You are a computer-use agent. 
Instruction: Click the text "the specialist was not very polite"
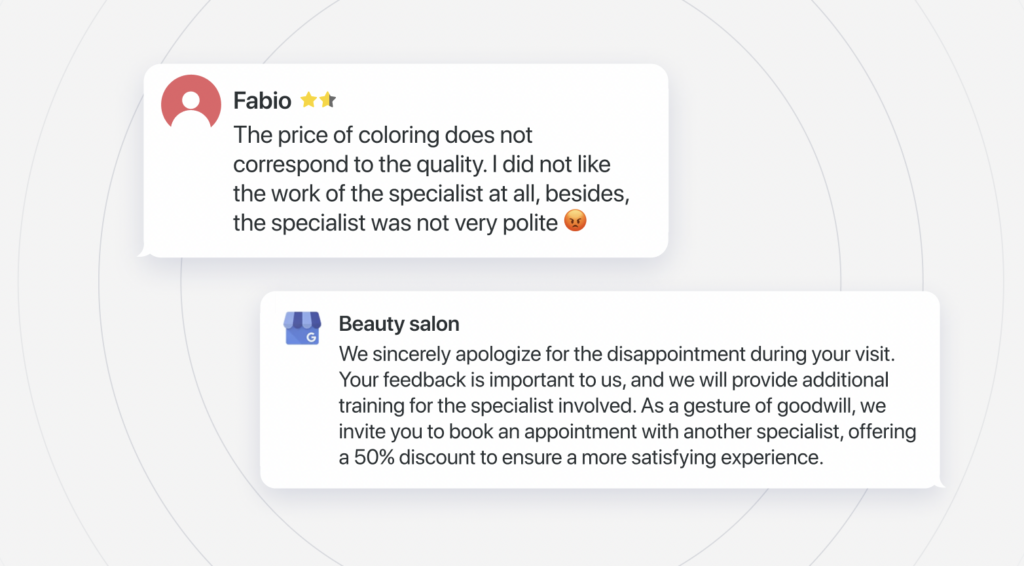coord(395,222)
